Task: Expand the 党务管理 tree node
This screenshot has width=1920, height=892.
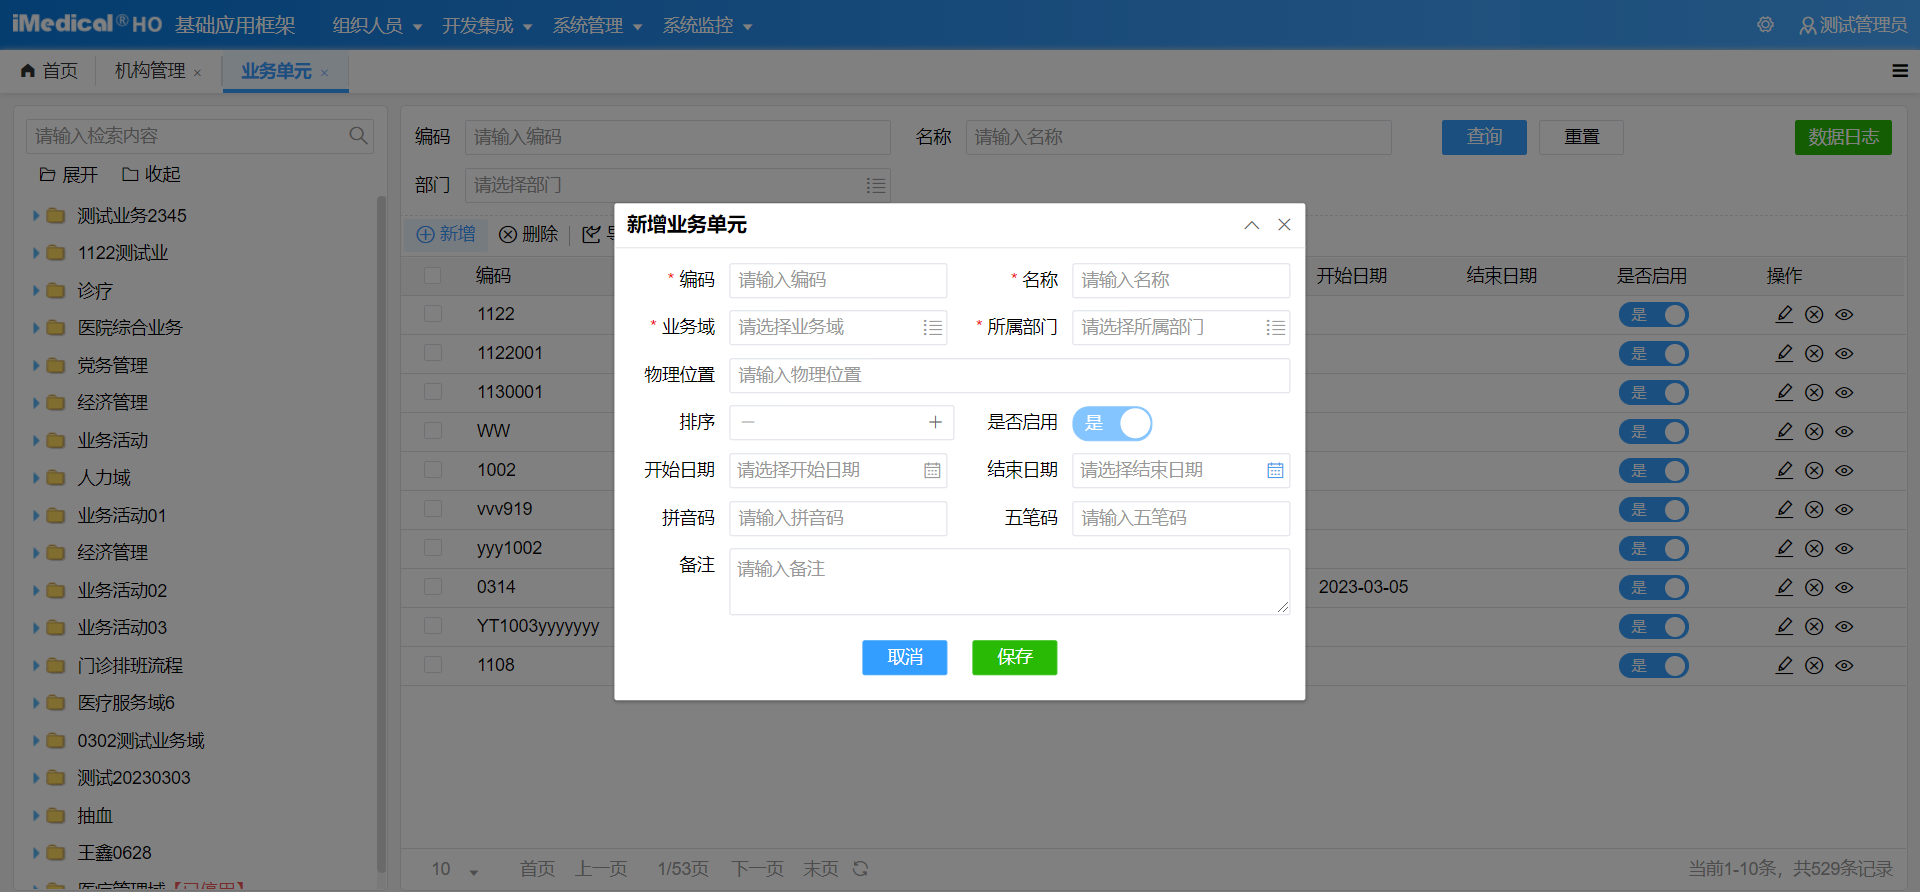Action: coord(36,366)
